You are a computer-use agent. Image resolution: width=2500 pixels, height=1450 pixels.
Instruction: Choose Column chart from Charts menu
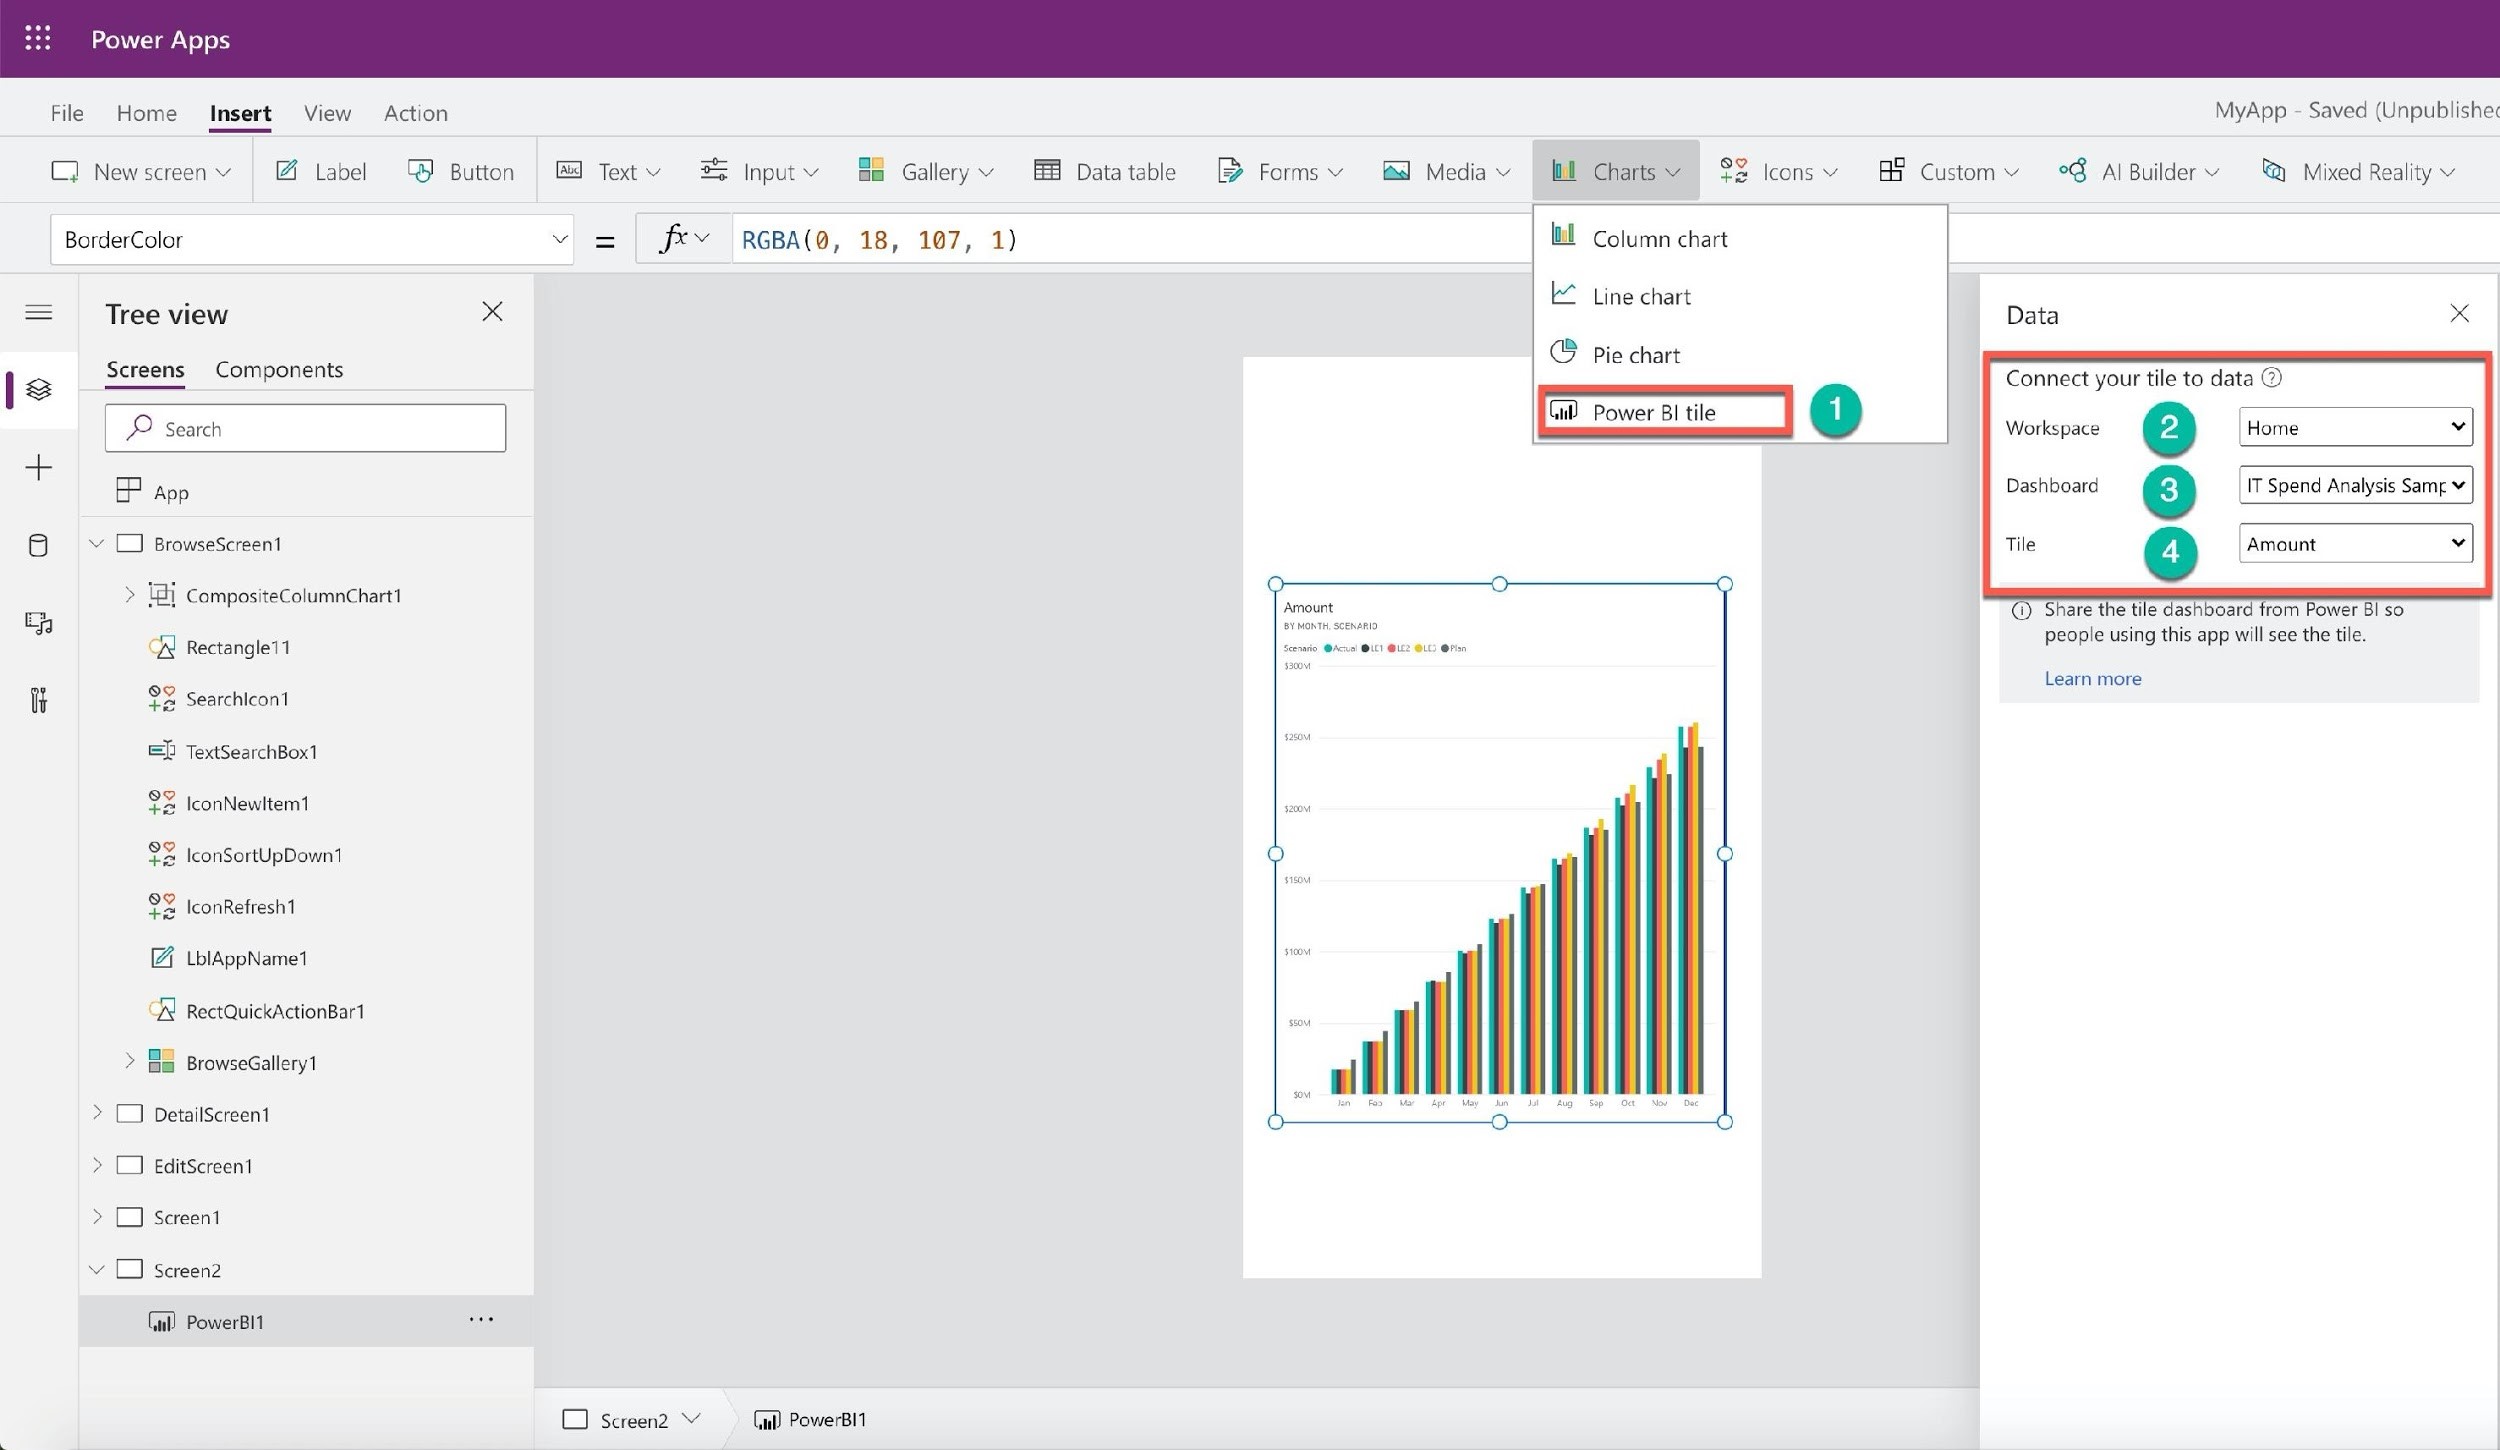click(1740, 239)
